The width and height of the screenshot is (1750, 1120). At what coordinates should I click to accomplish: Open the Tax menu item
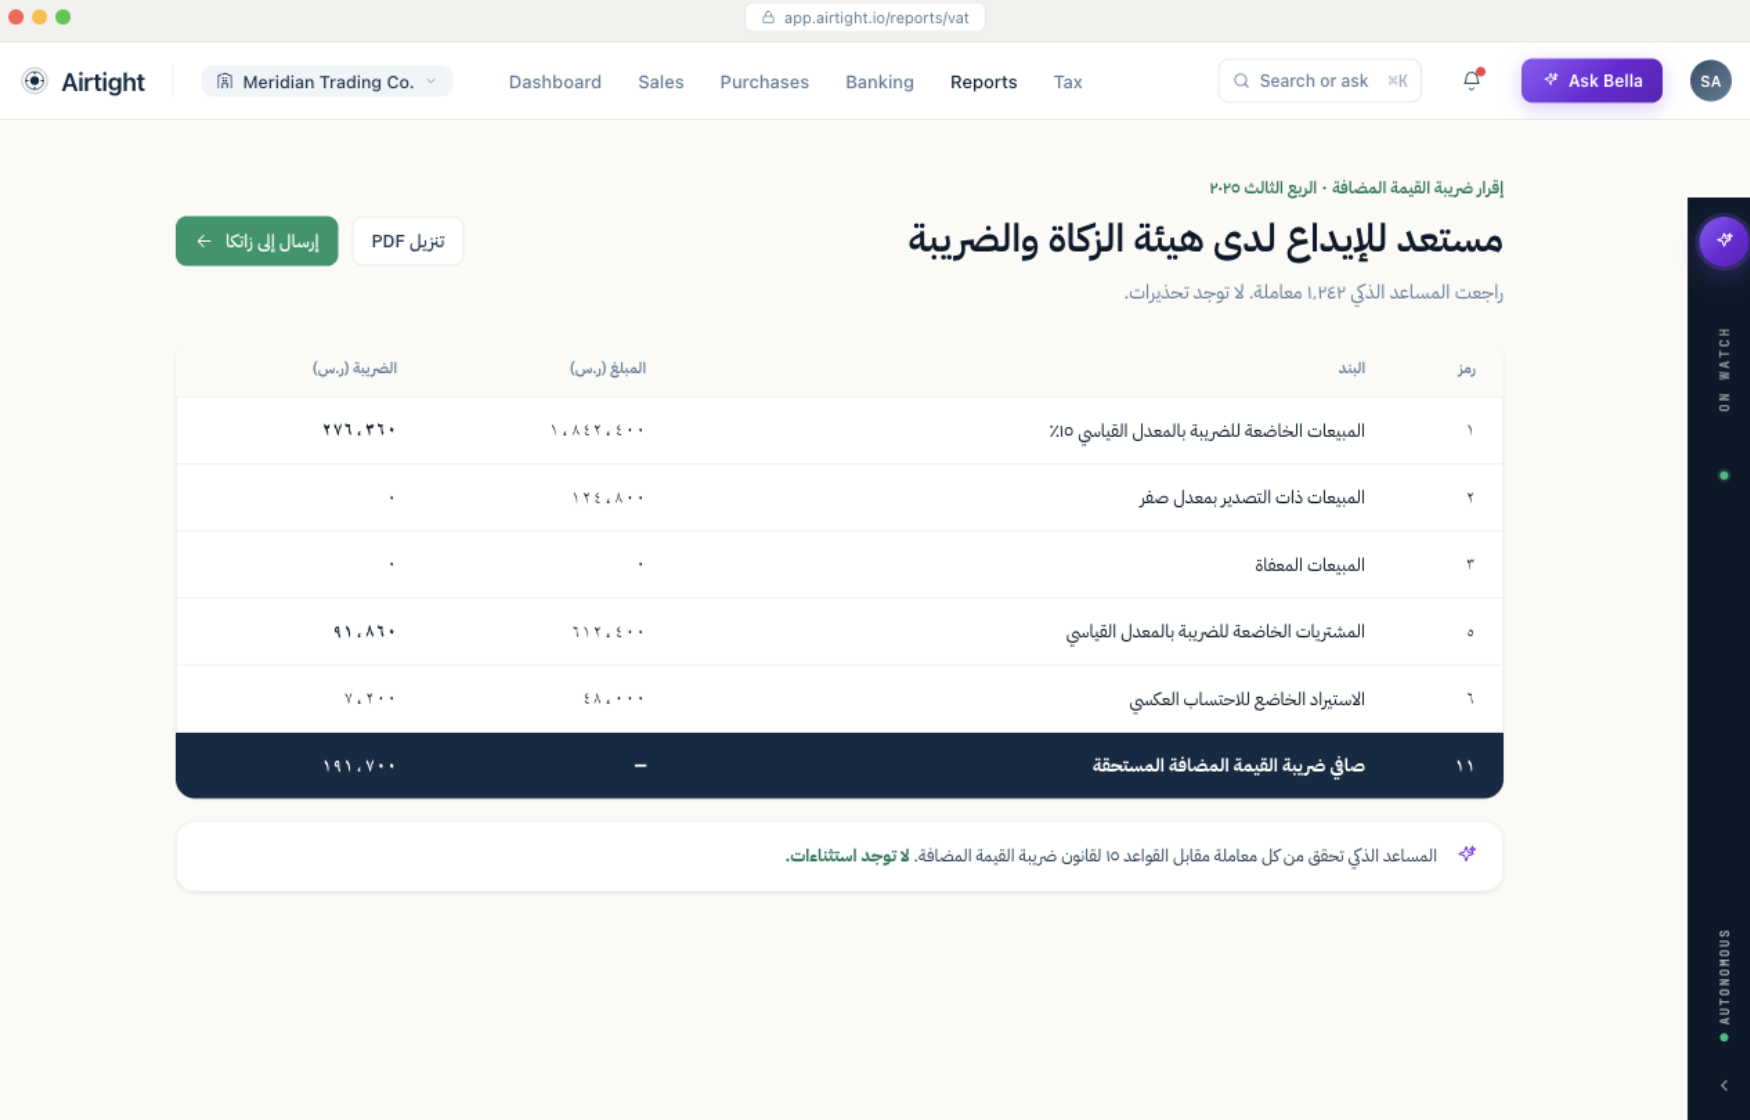(1067, 82)
